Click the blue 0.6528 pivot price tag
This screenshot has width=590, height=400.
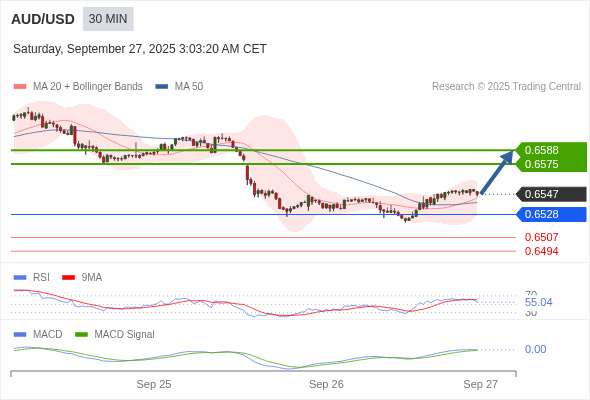point(551,214)
